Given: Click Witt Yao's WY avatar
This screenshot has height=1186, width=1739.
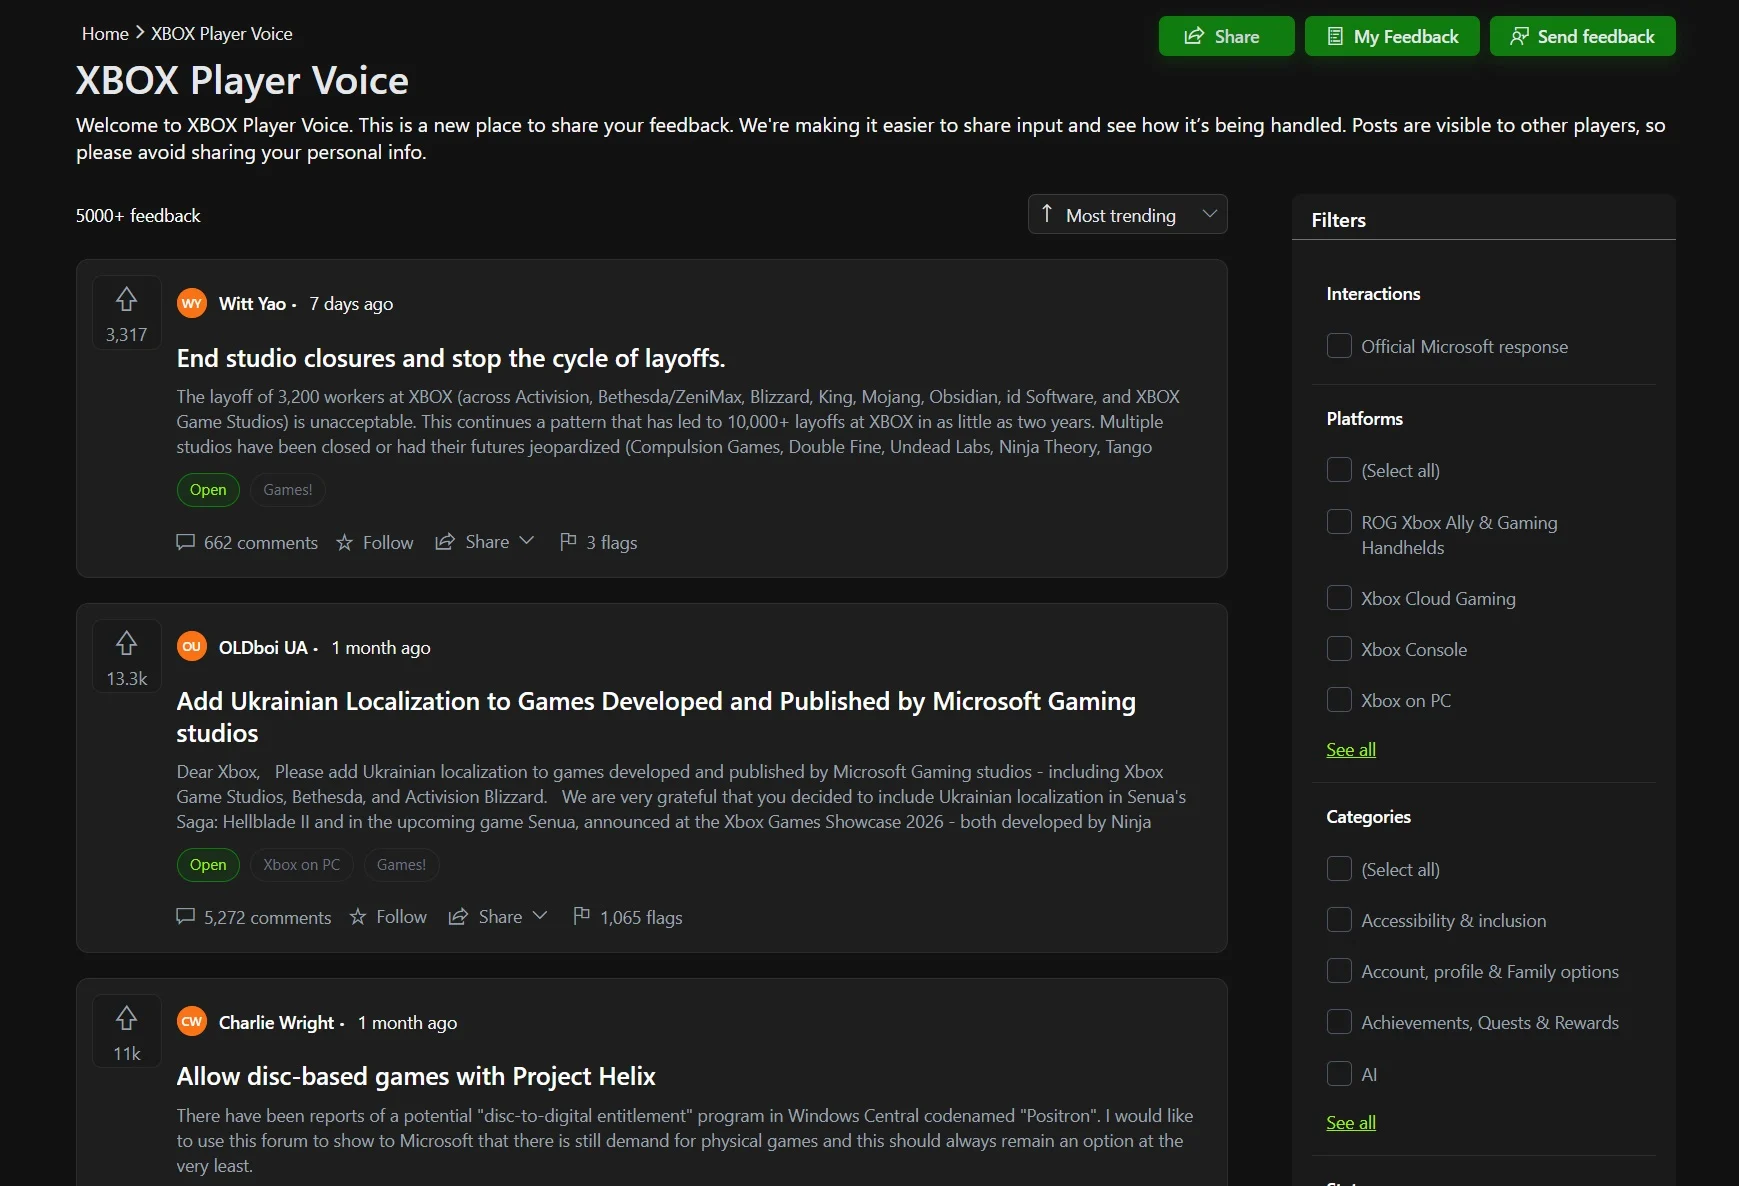Looking at the screenshot, I should pyautogui.click(x=192, y=303).
